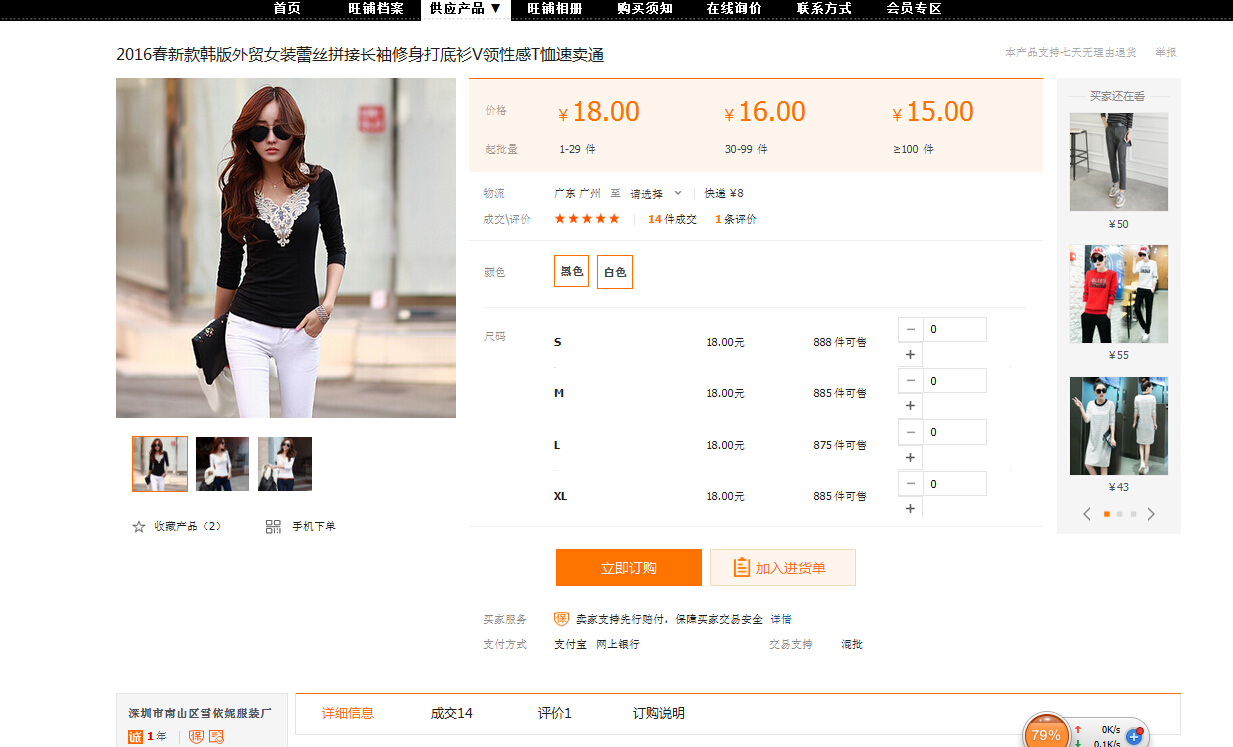
Task: Click the size L quantity input field
Action: pos(954,432)
